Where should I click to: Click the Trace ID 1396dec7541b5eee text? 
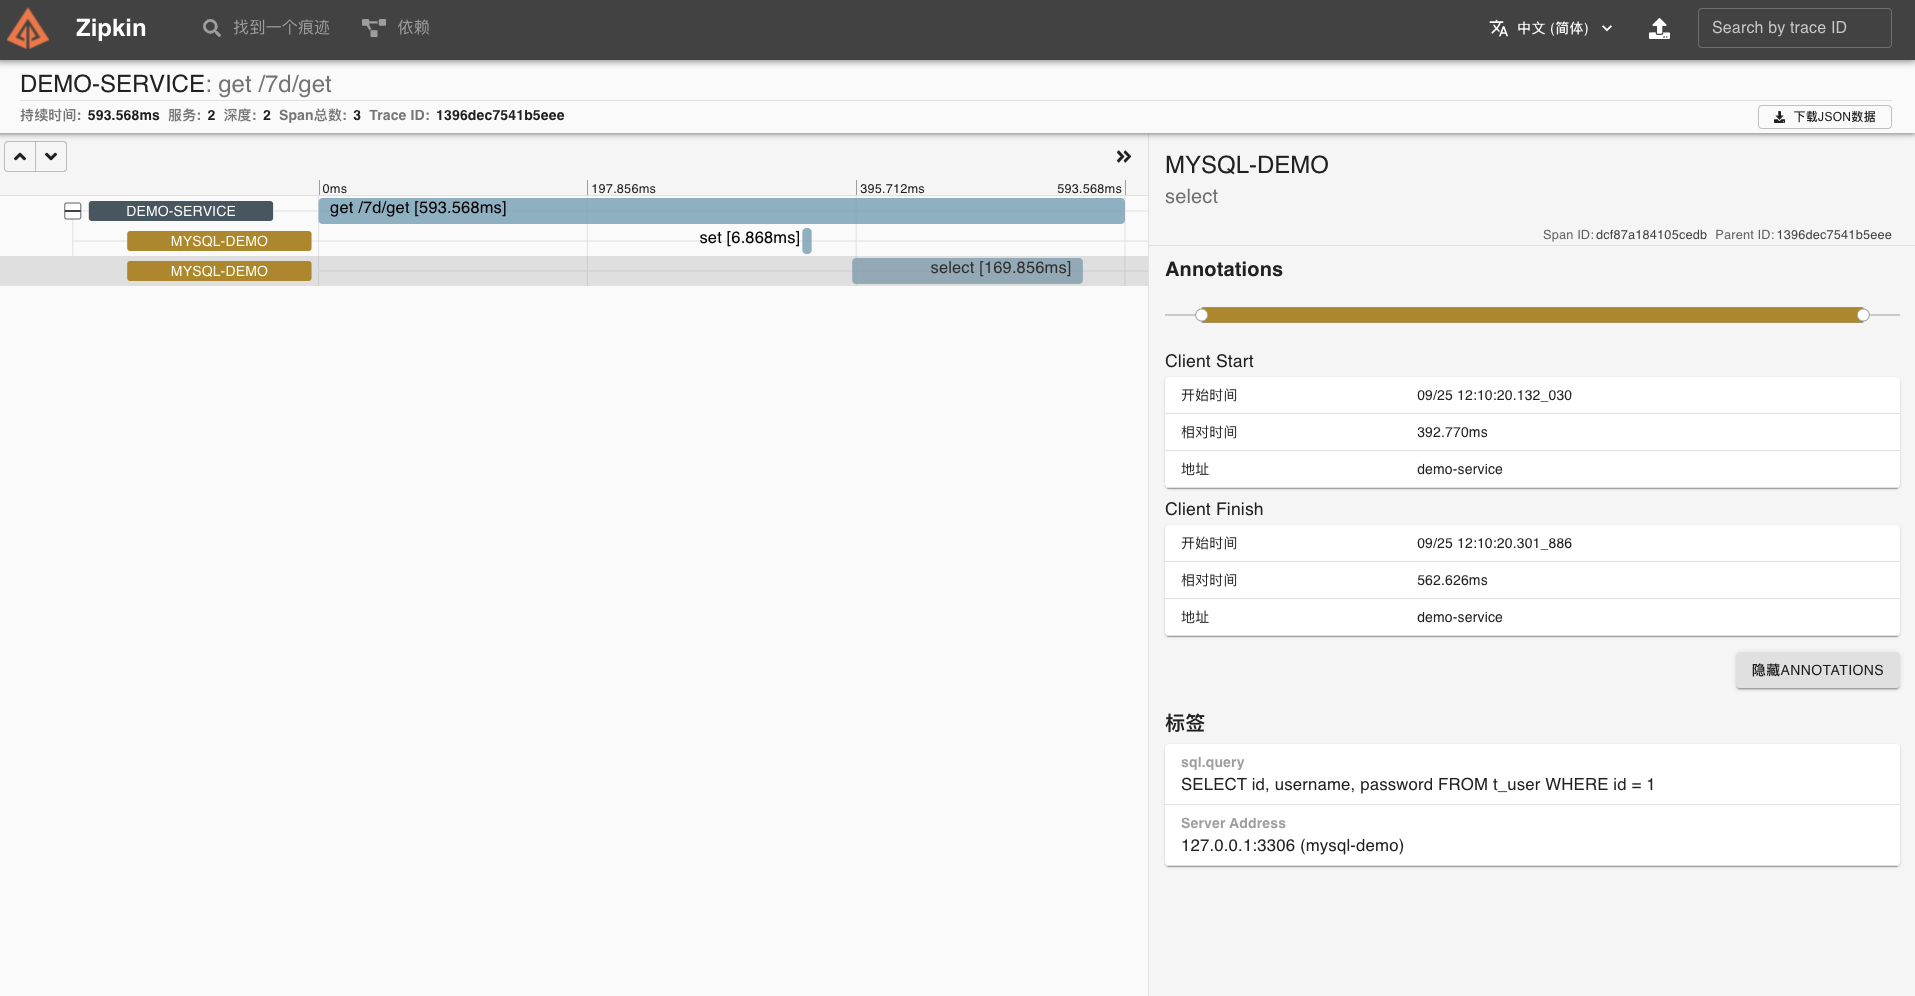pos(500,115)
